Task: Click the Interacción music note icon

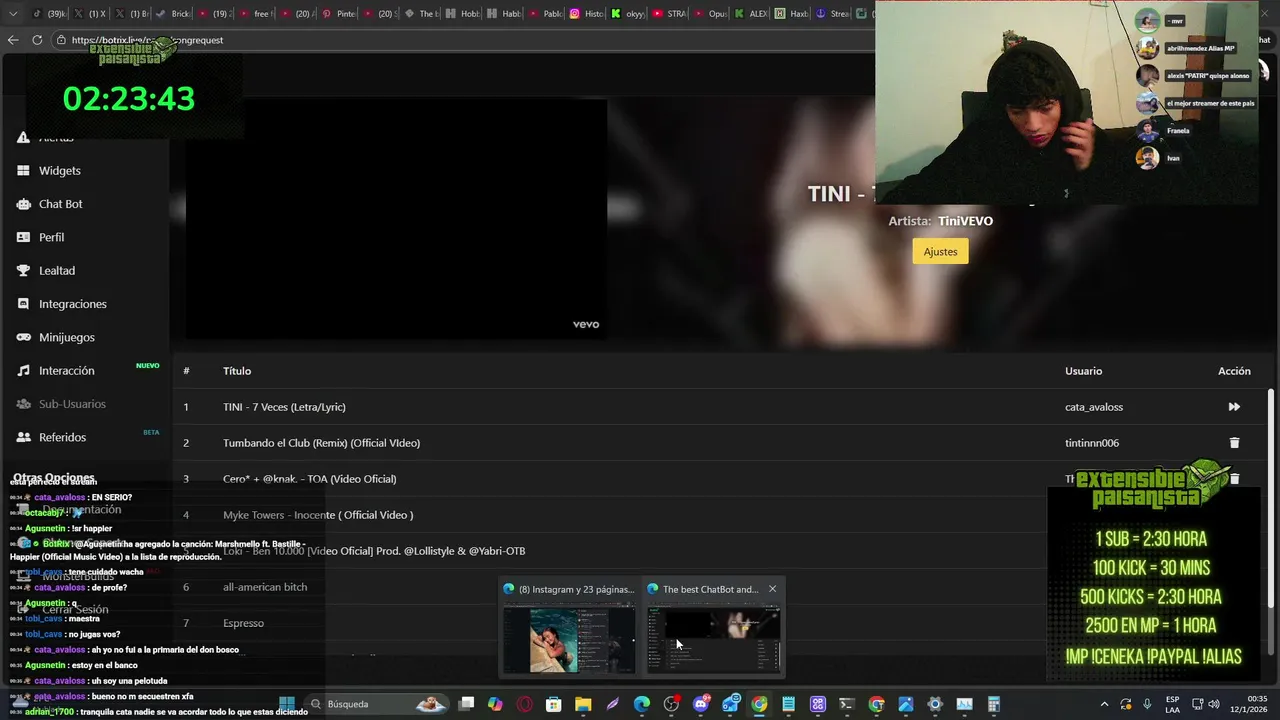Action: coord(23,371)
